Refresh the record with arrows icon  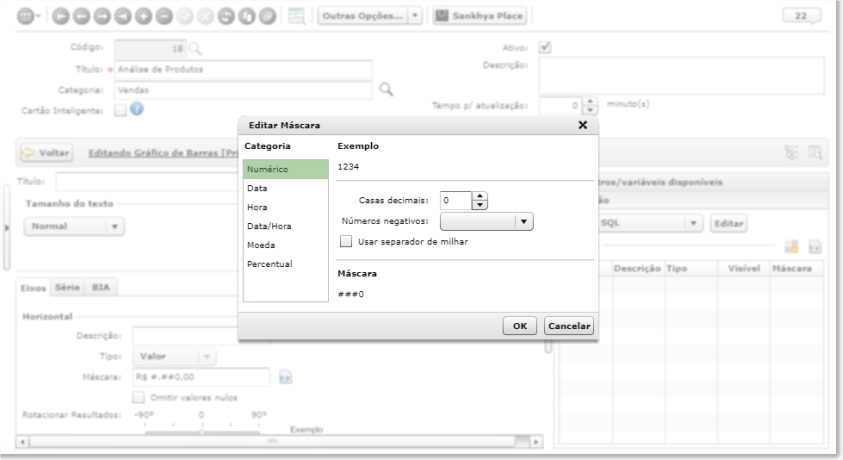pyautogui.click(x=226, y=16)
